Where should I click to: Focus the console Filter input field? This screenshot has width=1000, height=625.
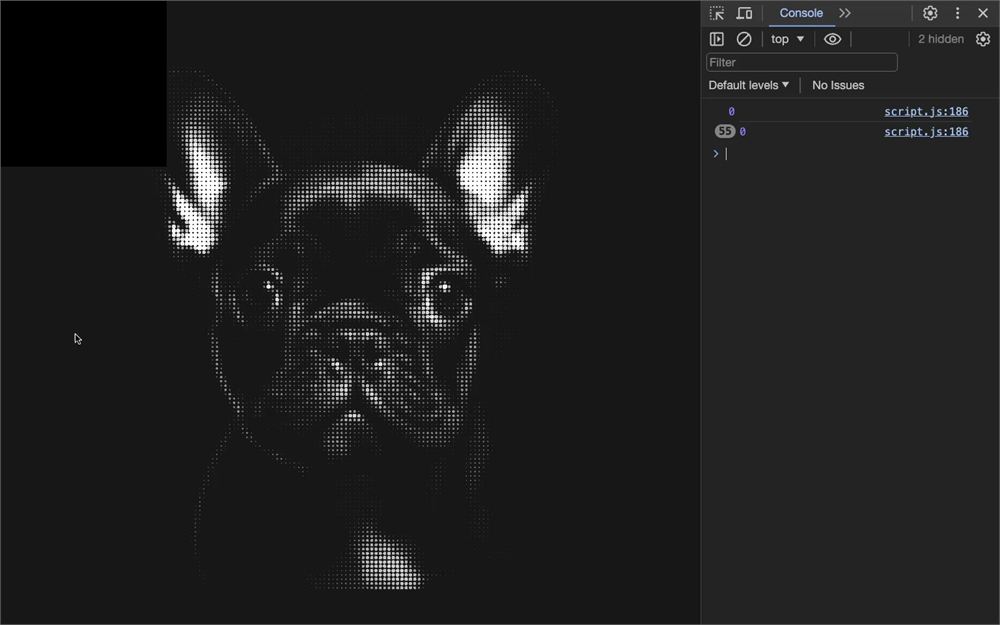[x=802, y=62]
